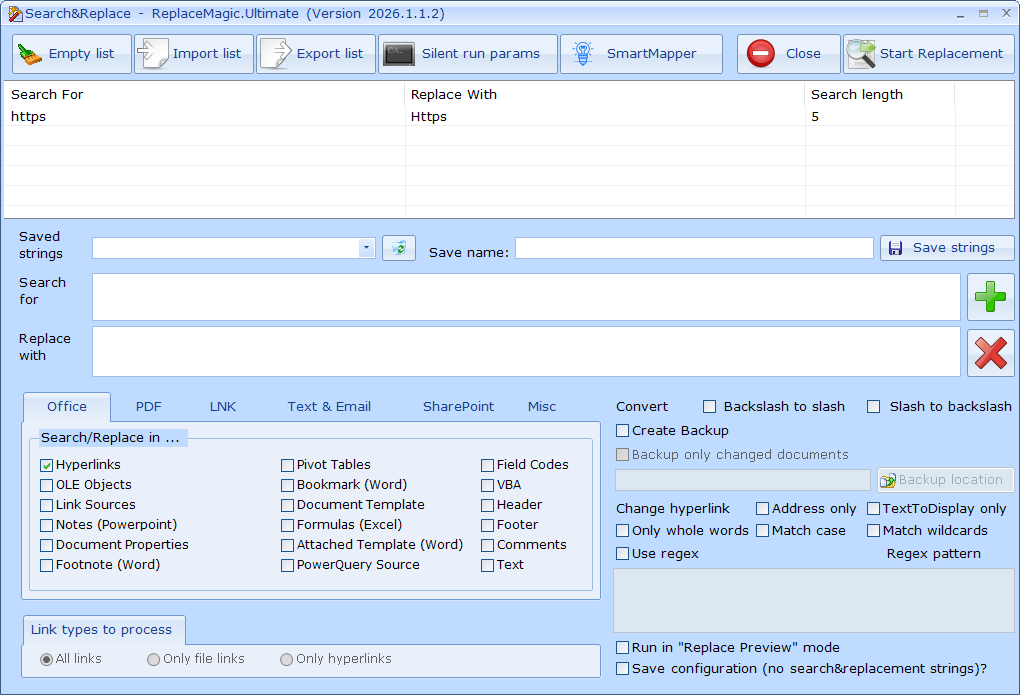Open the Misc tab
Screen dimensions: 1020x695
tap(542, 407)
